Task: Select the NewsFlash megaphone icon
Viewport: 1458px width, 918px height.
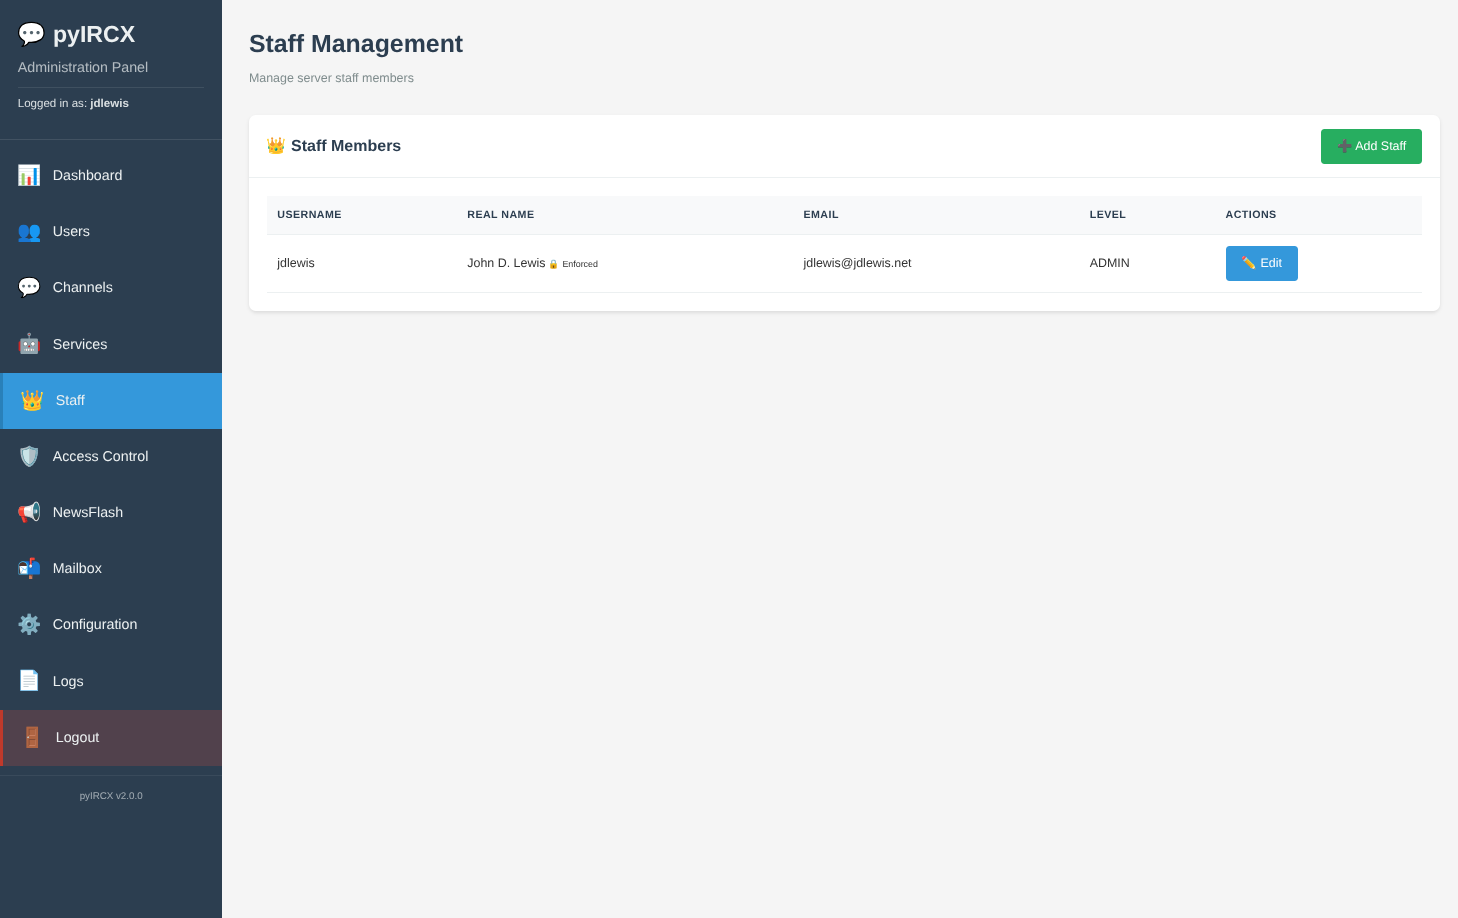Action: pos(30,512)
